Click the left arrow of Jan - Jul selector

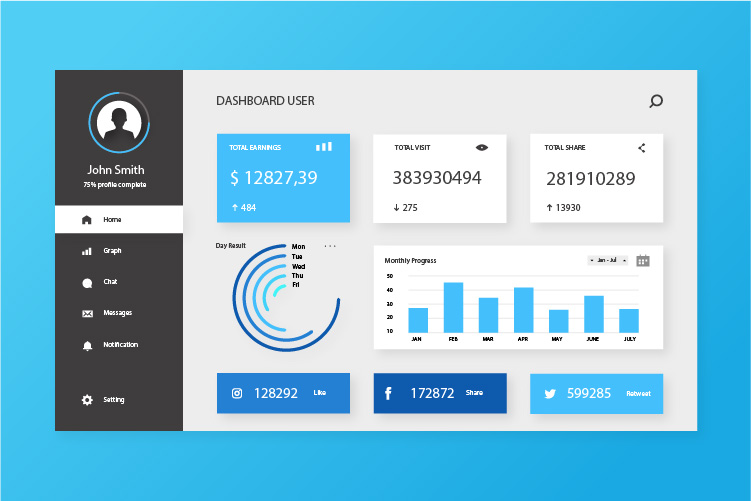(592, 260)
